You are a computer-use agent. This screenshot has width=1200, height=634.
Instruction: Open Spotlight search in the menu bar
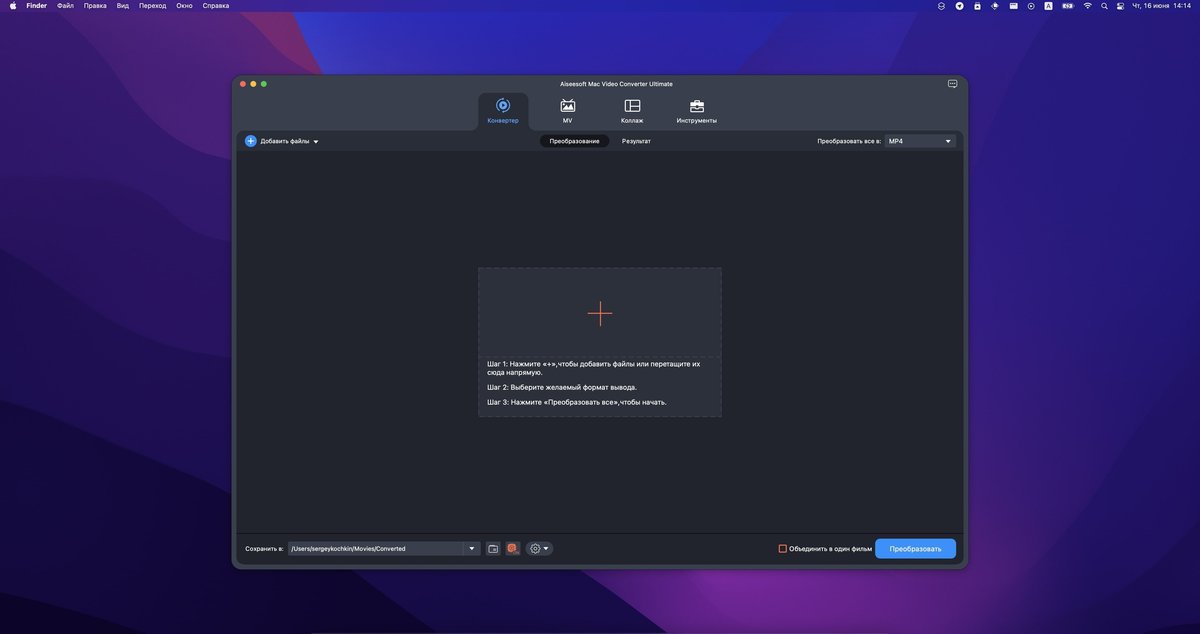pos(1104,5)
